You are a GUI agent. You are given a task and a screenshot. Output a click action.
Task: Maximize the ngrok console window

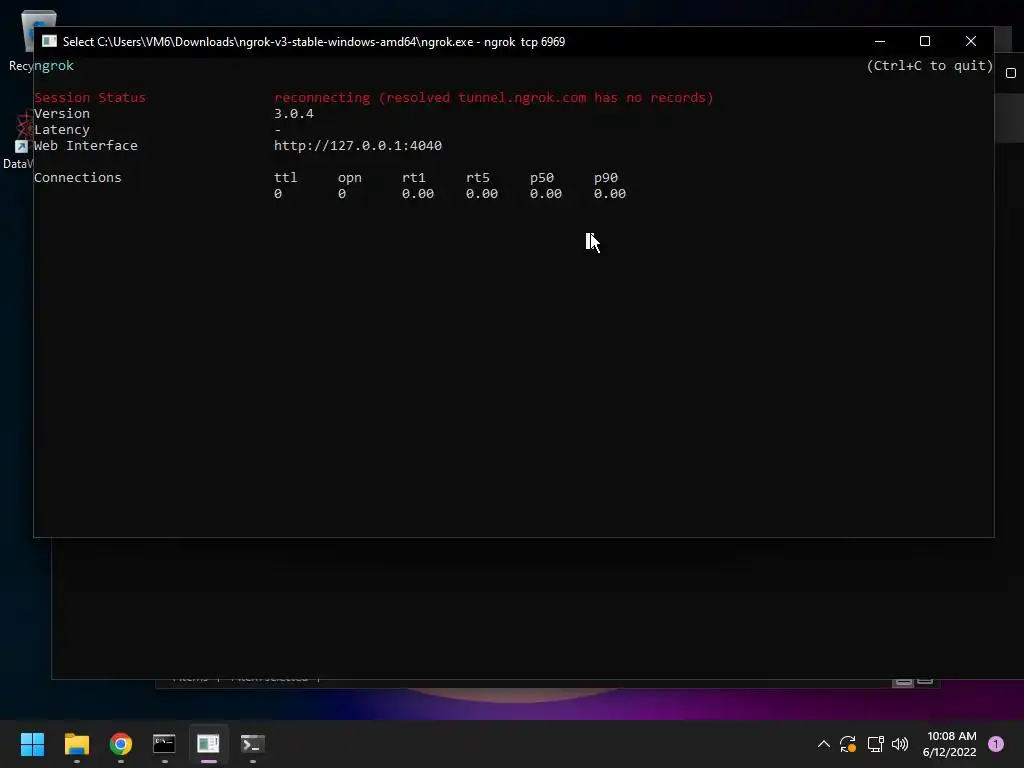tap(925, 41)
